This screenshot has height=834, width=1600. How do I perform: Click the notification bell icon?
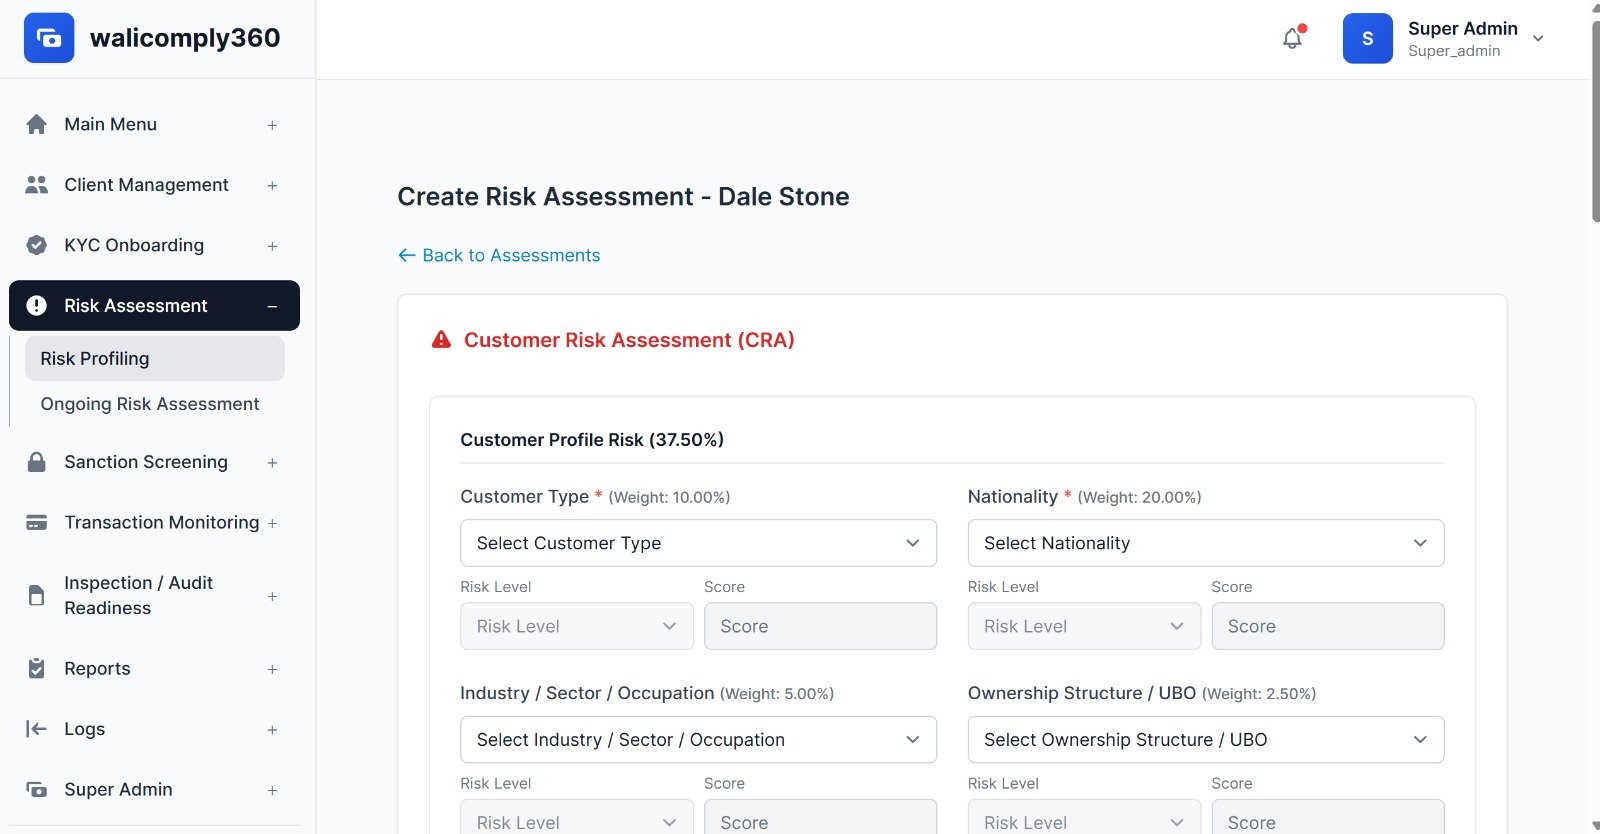click(1292, 39)
